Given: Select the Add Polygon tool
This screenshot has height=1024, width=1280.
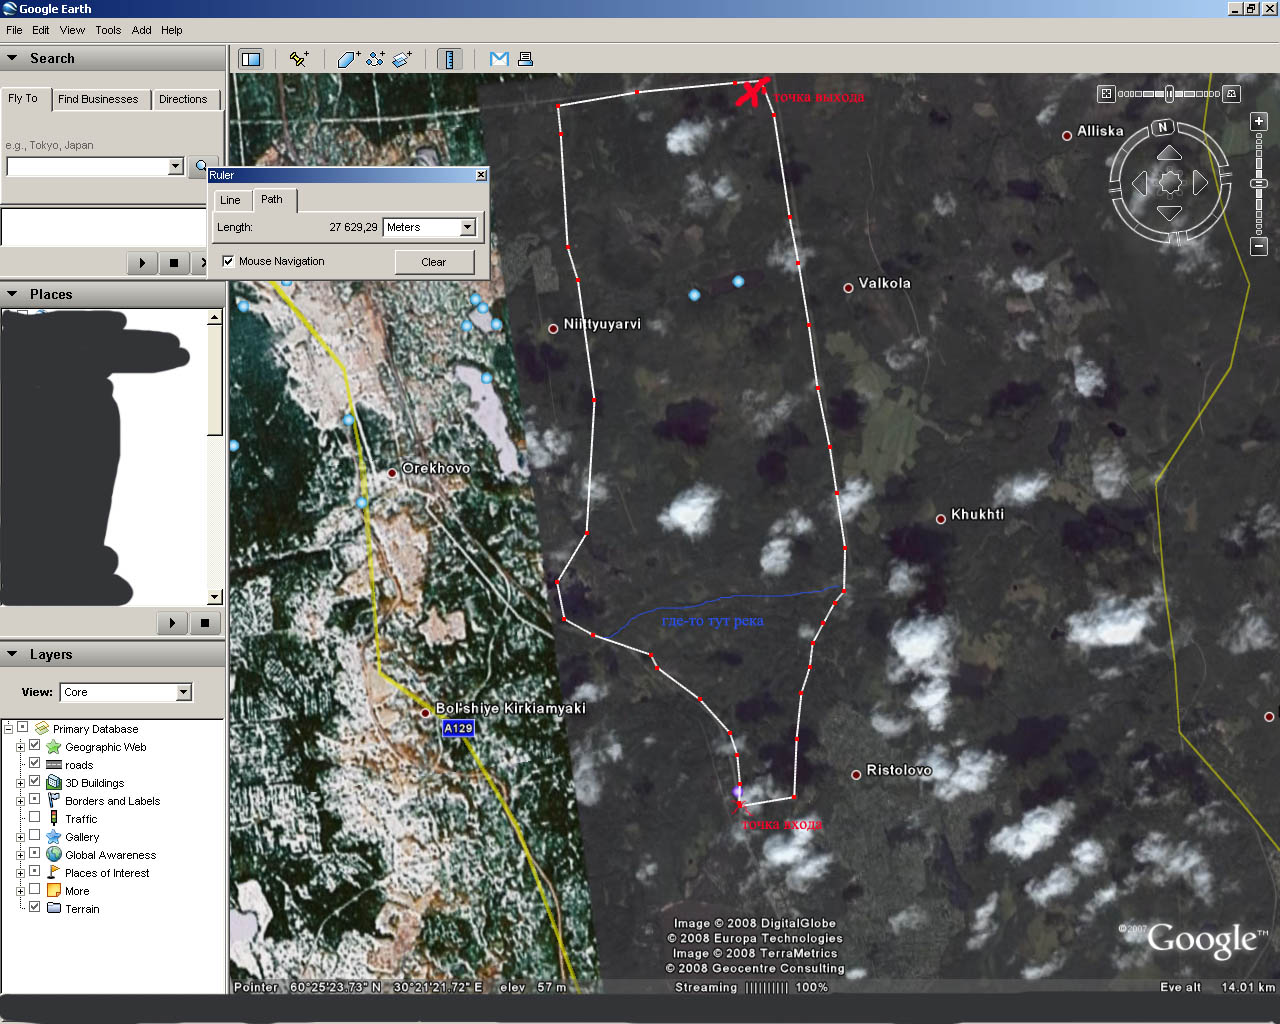Looking at the screenshot, I should pos(348,59).
